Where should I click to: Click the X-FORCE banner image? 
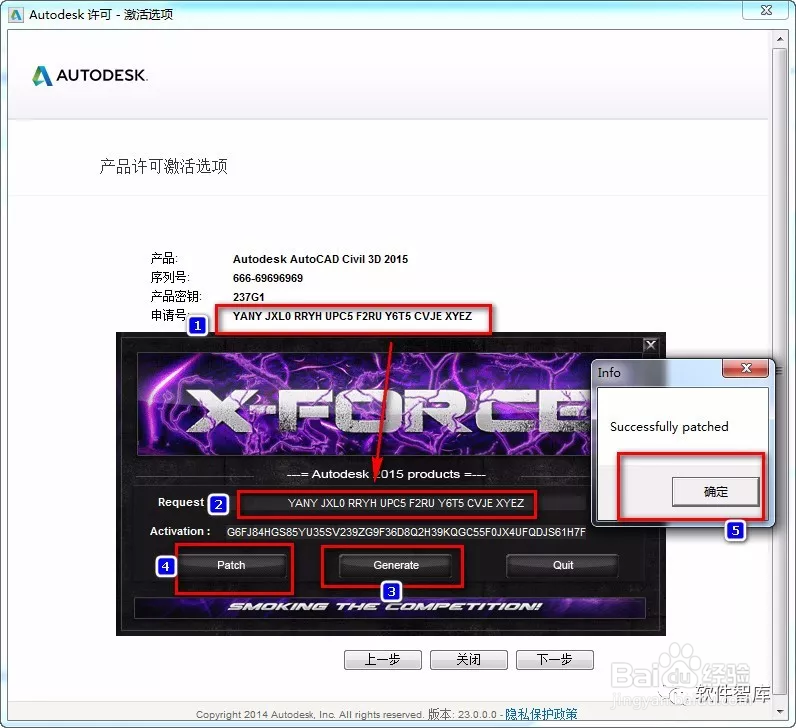pyautogui.click(x=364, y=404)
